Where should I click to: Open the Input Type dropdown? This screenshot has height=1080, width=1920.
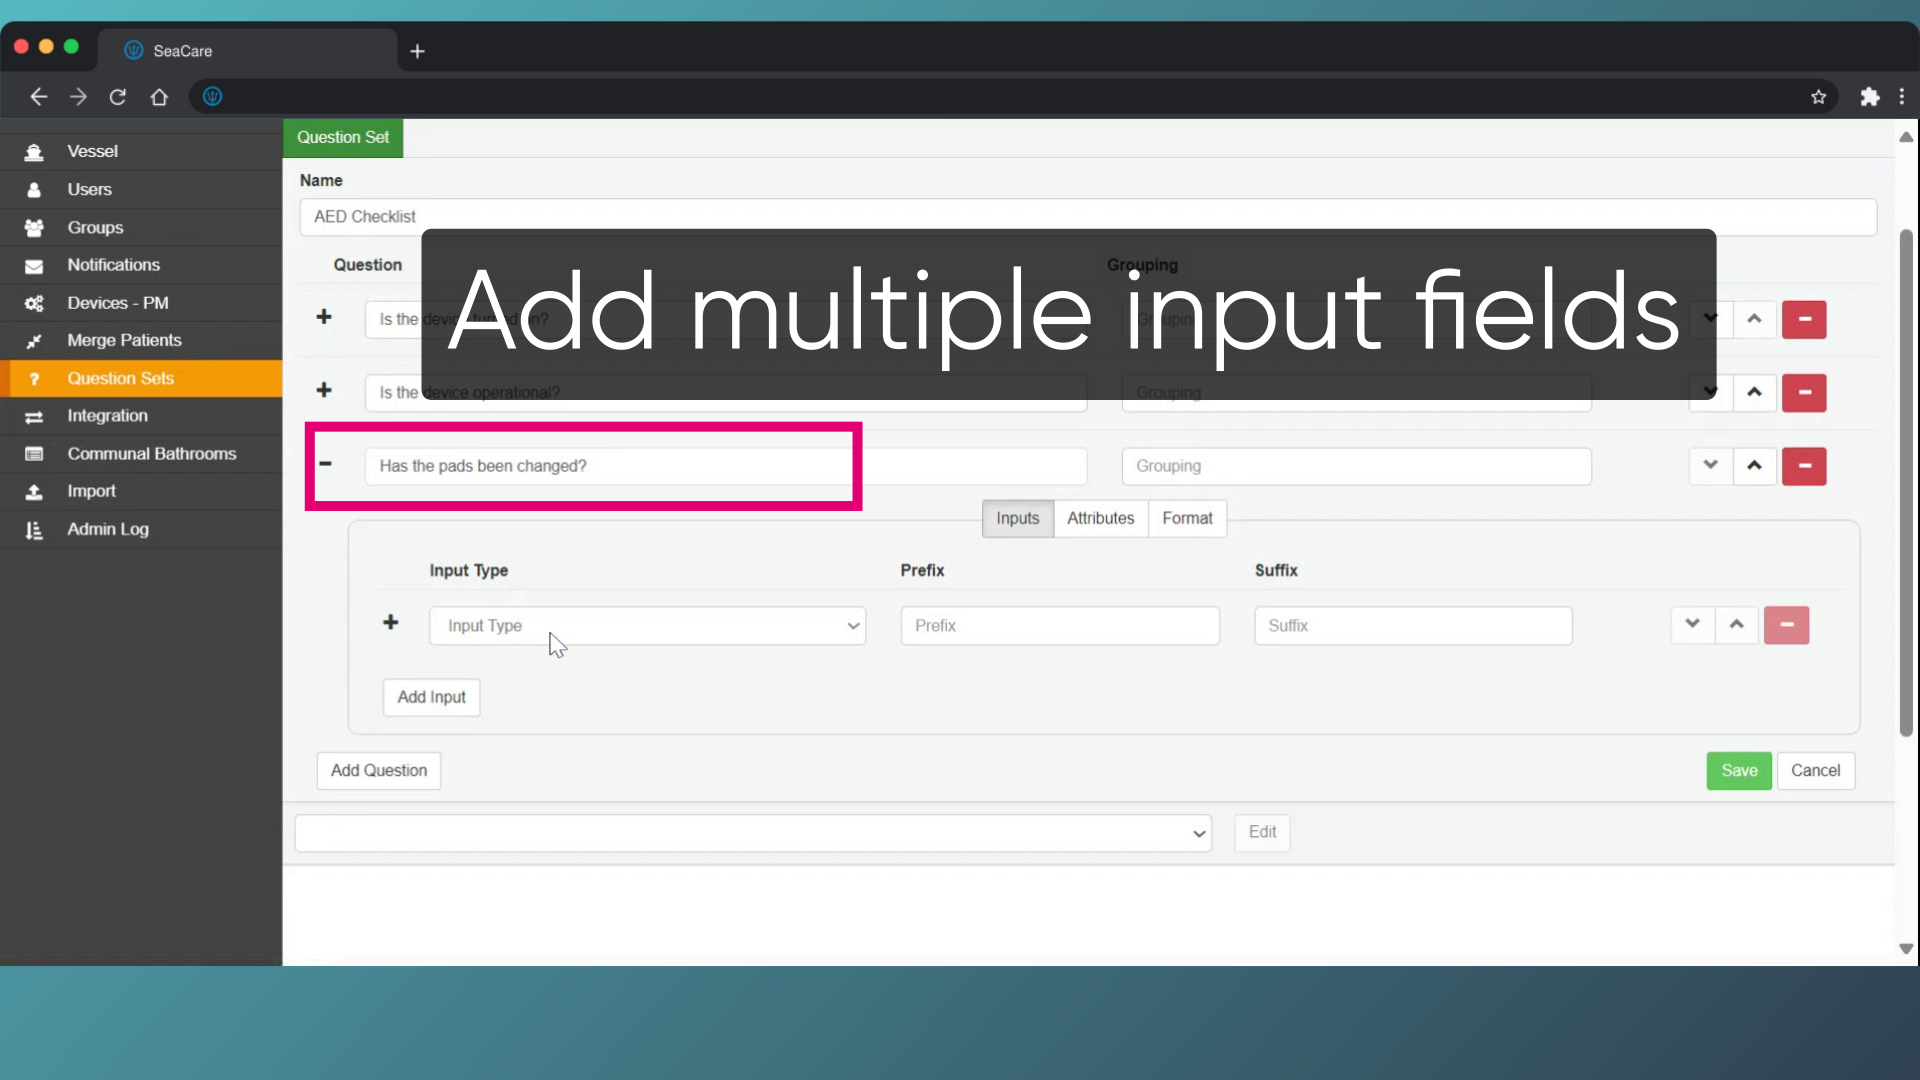(x=647, y=626)
